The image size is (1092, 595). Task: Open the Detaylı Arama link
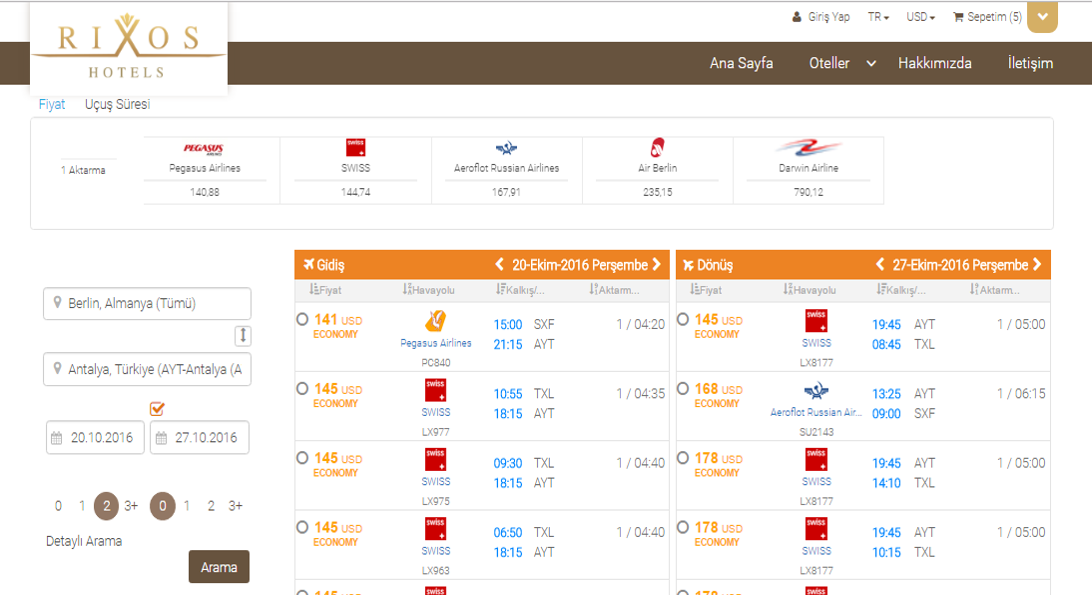[84, 541]
